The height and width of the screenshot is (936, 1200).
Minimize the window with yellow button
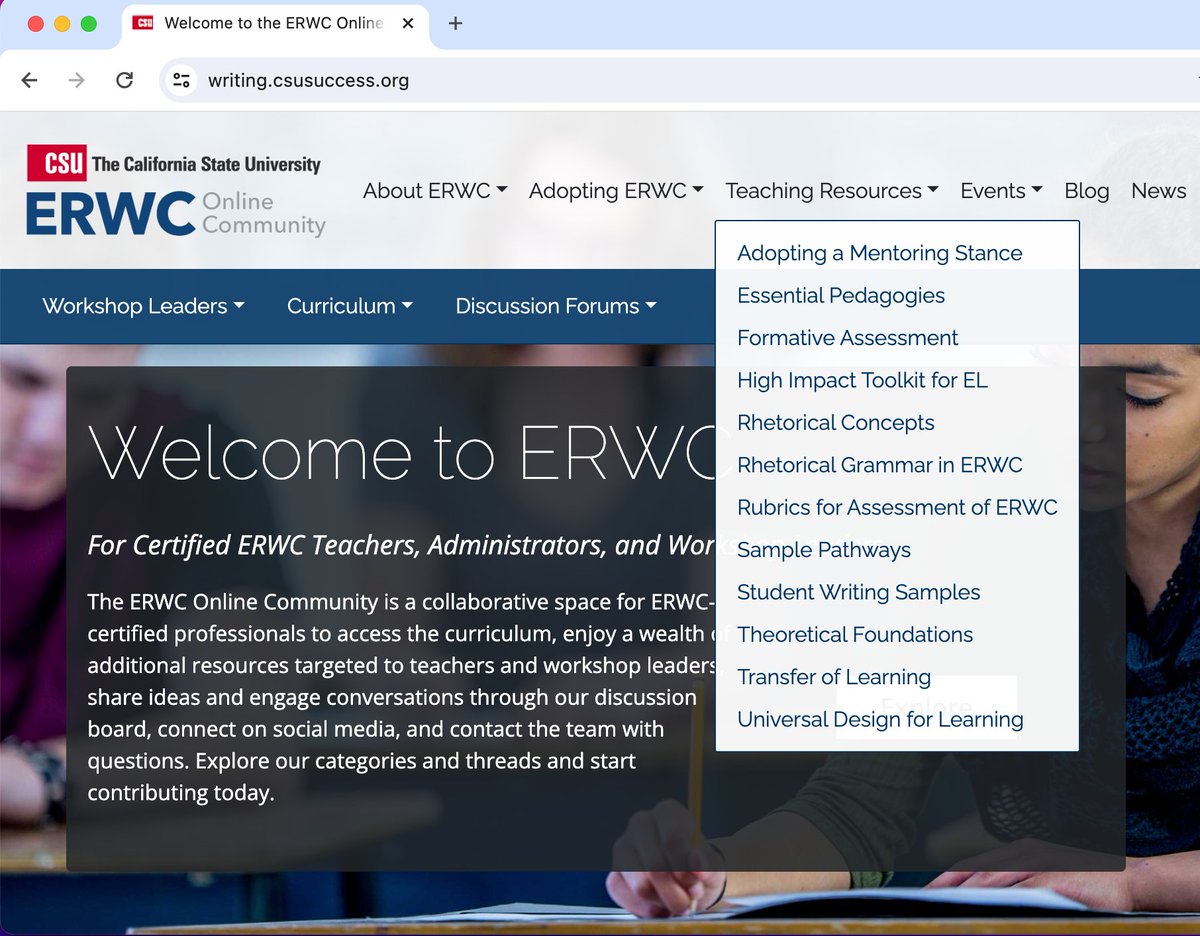pyautogui.click(x=62, y=23)
